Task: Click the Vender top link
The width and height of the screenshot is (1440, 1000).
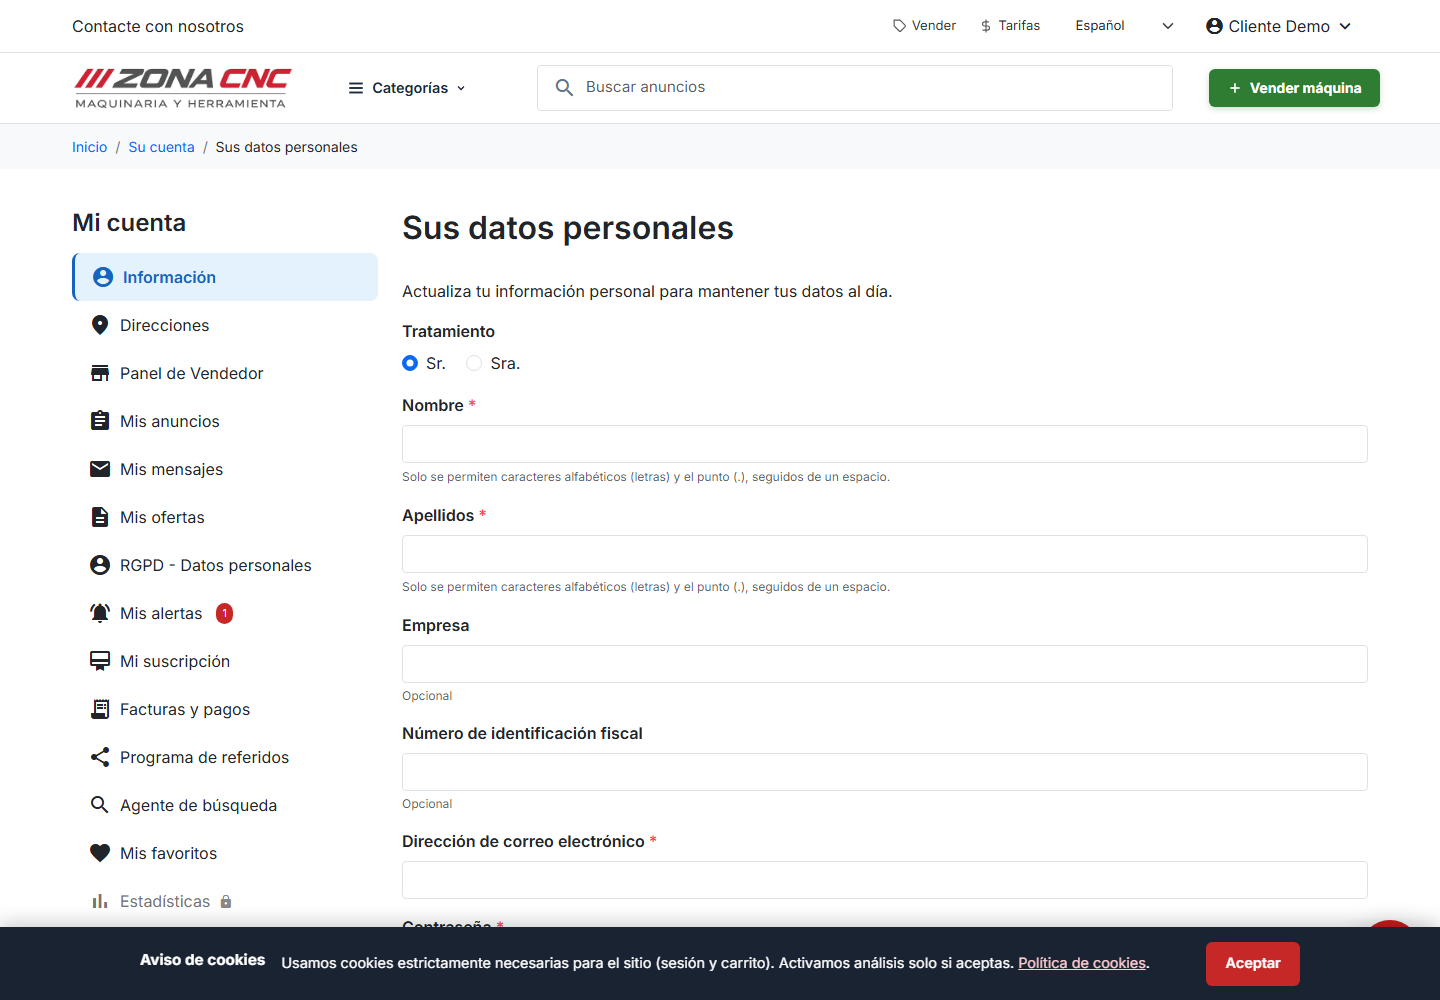Action: 925,26
